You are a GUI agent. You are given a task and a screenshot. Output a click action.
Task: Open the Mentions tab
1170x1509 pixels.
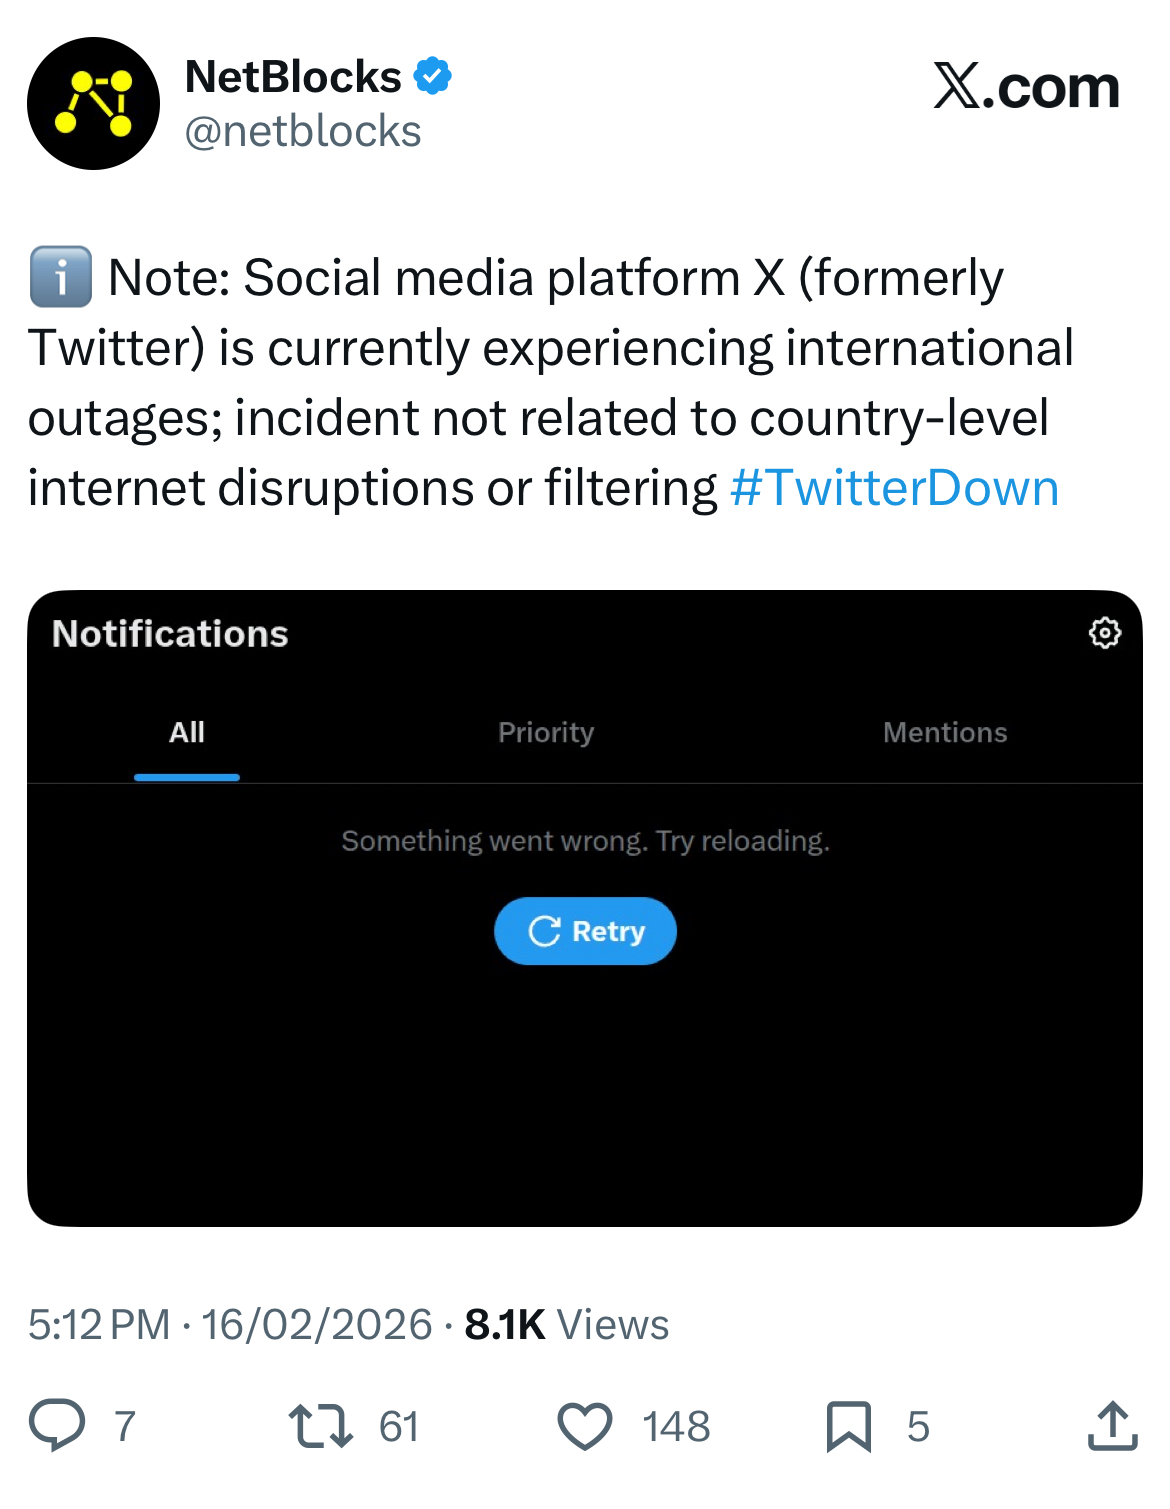[945, 733]
